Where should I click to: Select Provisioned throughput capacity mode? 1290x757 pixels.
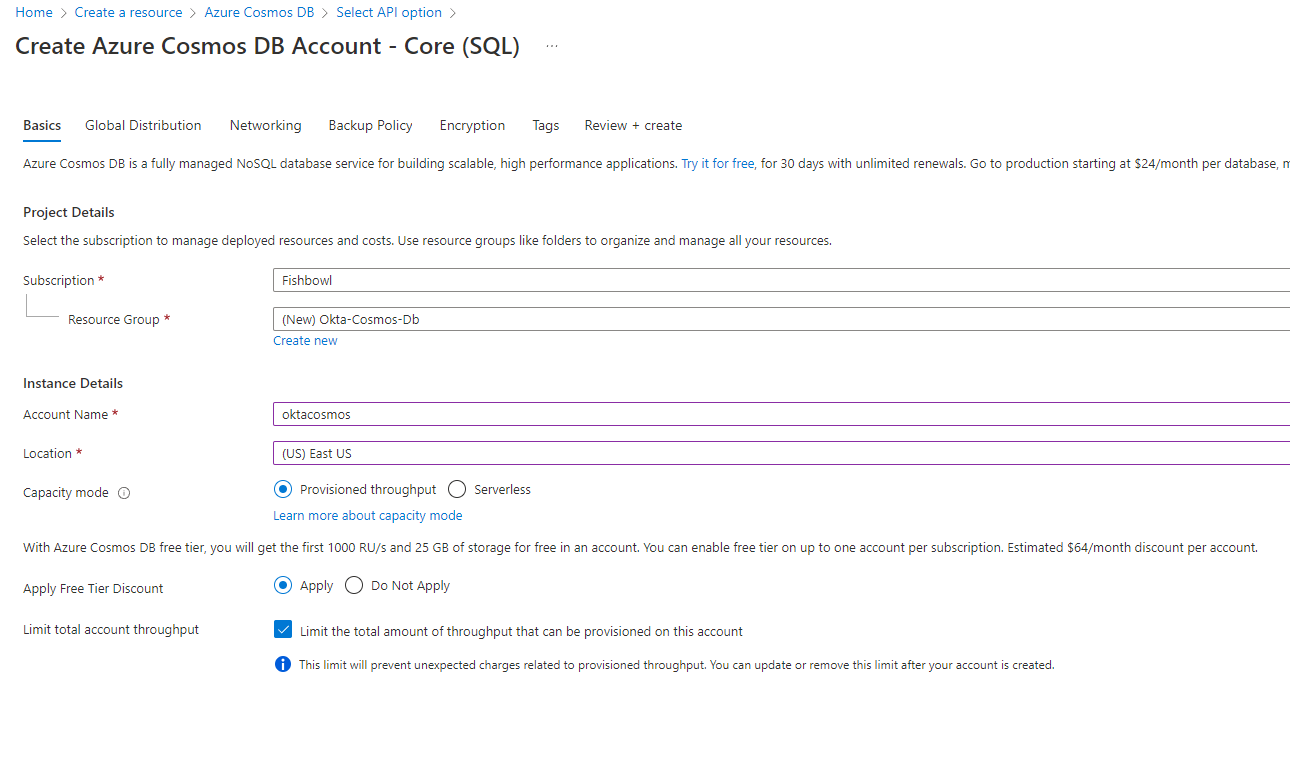(283, 490)
